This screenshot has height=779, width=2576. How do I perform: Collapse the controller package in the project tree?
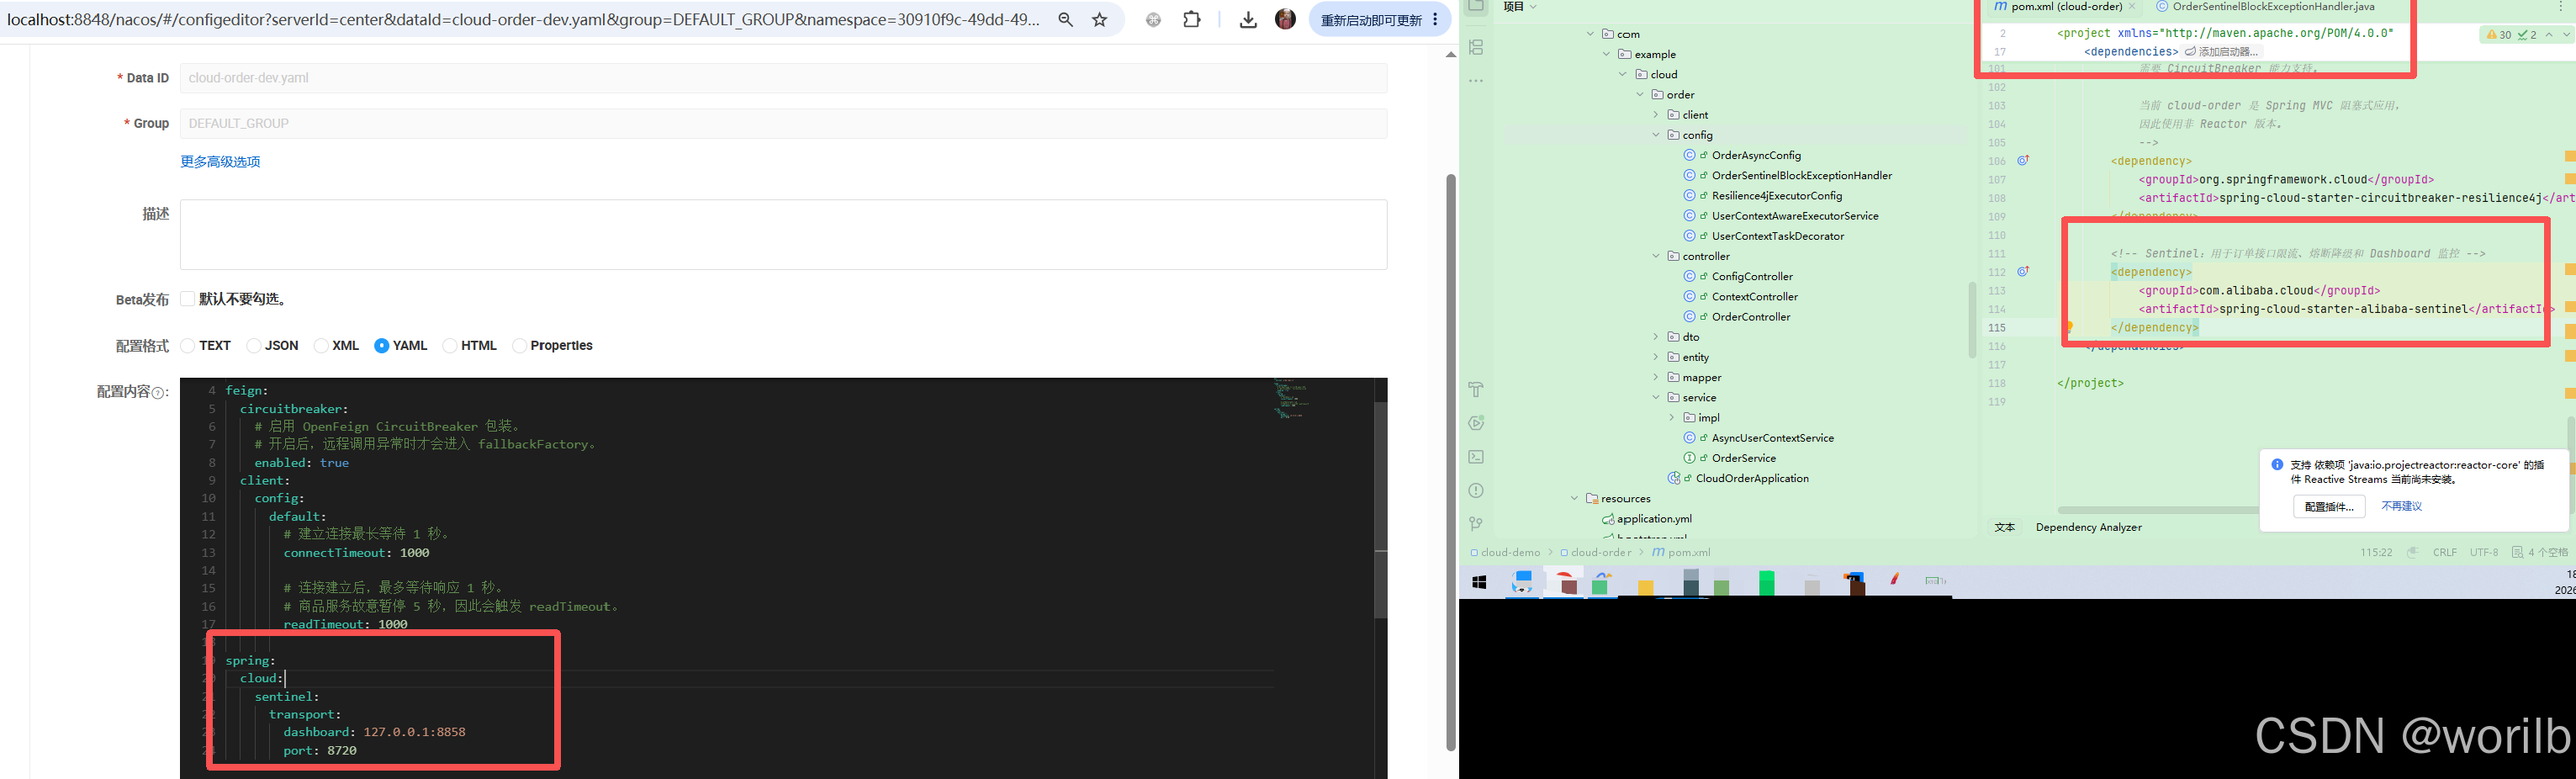coord(1656,256)
